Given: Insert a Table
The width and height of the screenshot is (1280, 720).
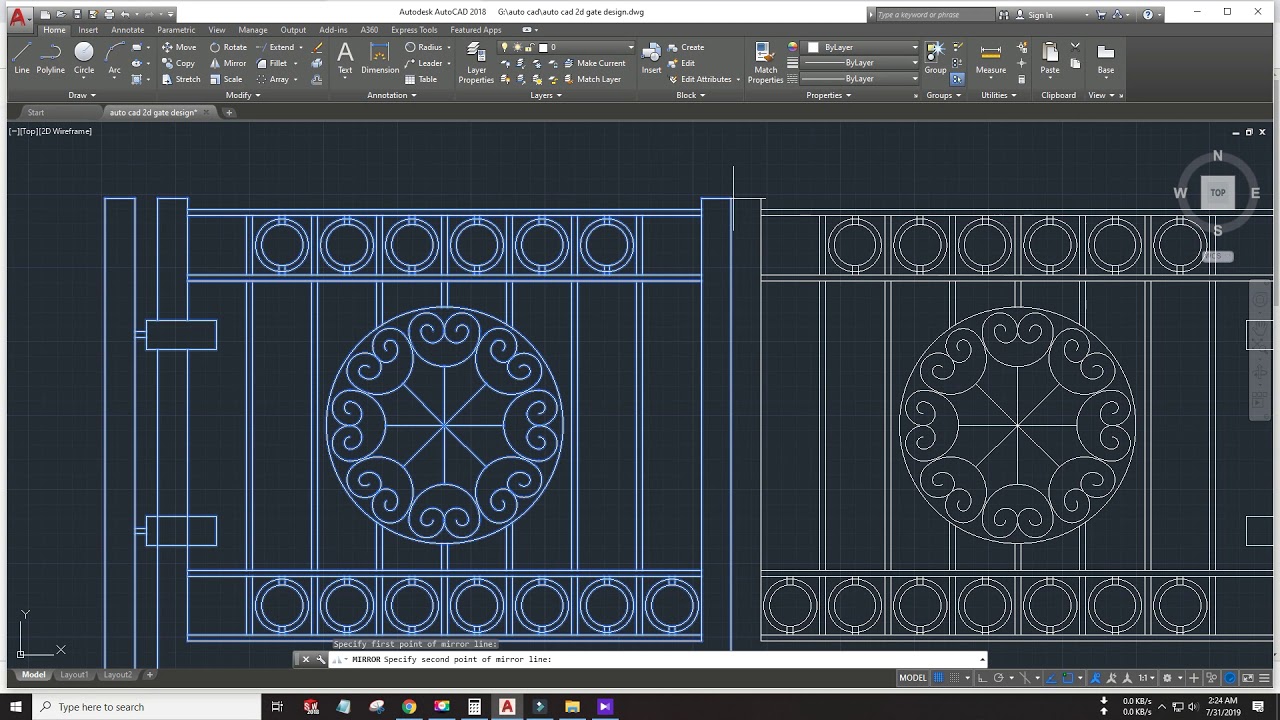Looking at the screenshot, I should [x=421, y=79].
